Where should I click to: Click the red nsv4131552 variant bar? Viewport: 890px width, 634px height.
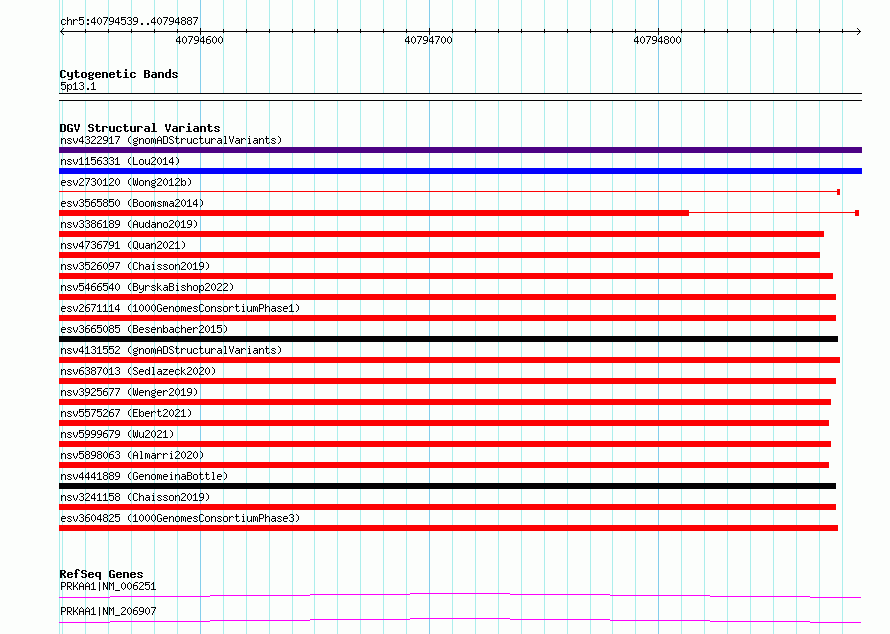click(x=450, y=360)
